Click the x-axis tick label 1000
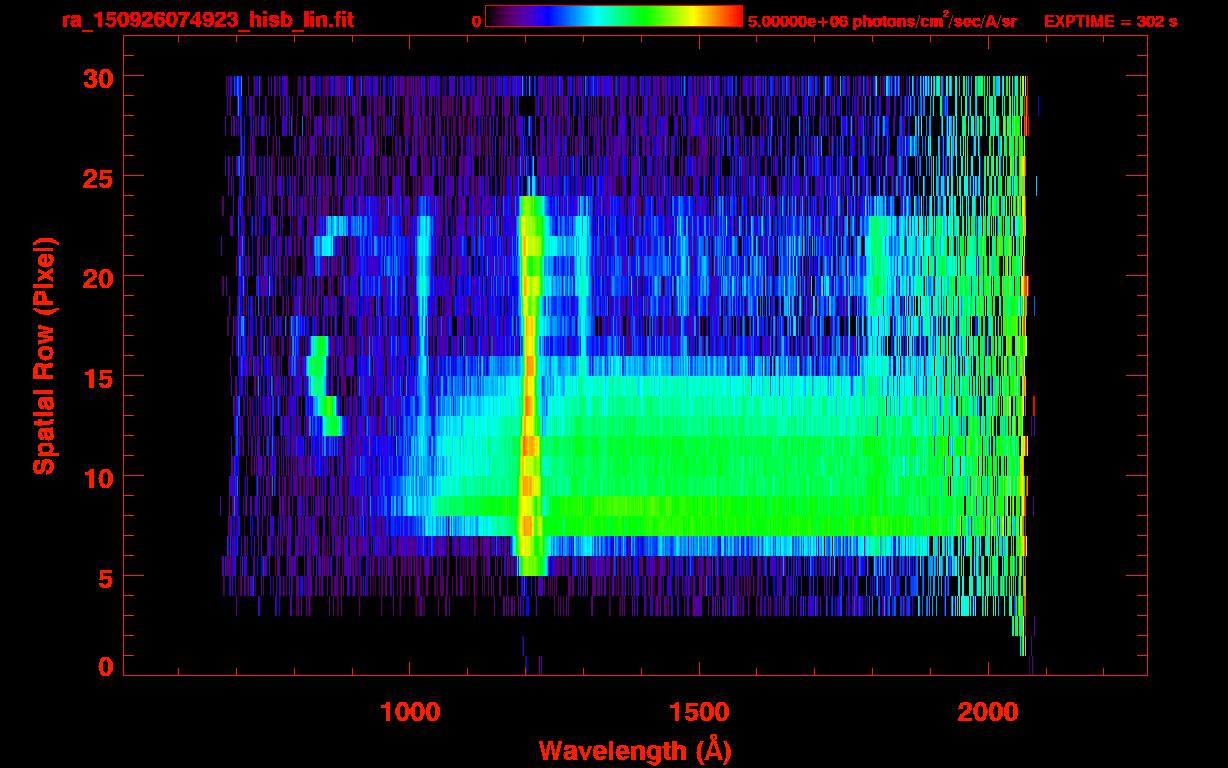 [410, 711]
